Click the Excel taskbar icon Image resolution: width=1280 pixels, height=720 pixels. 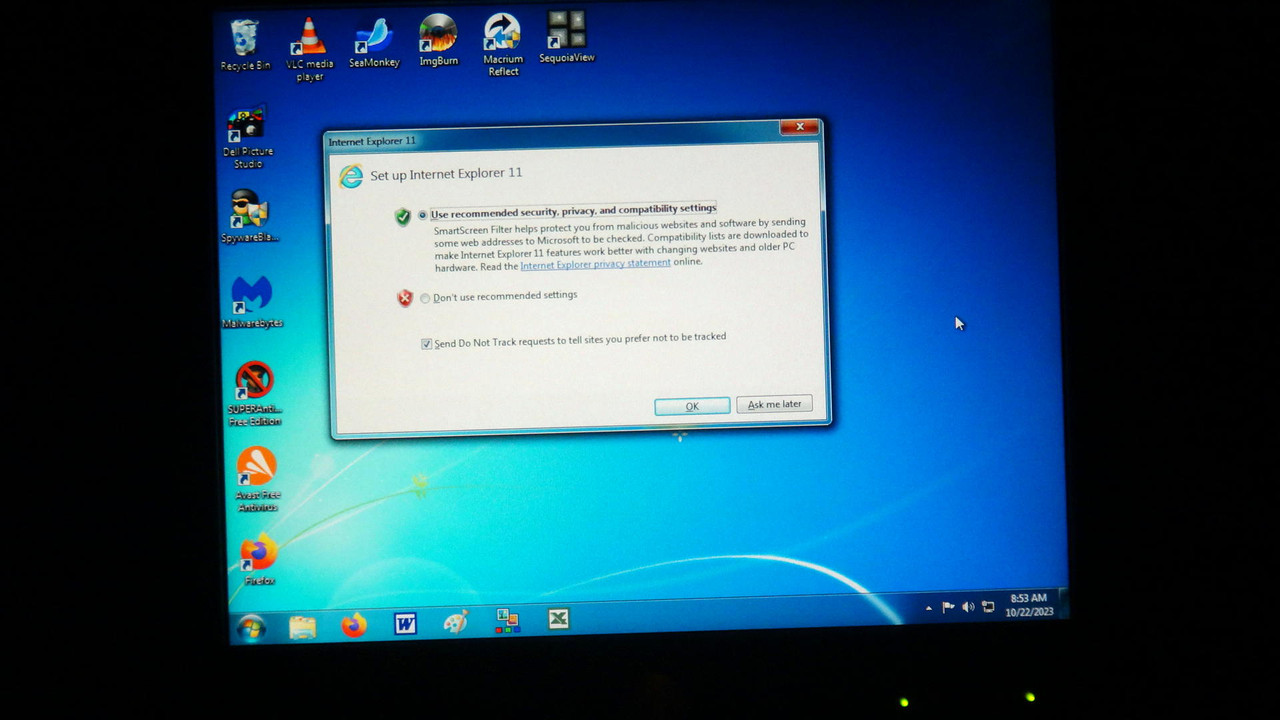pos(559,619)
